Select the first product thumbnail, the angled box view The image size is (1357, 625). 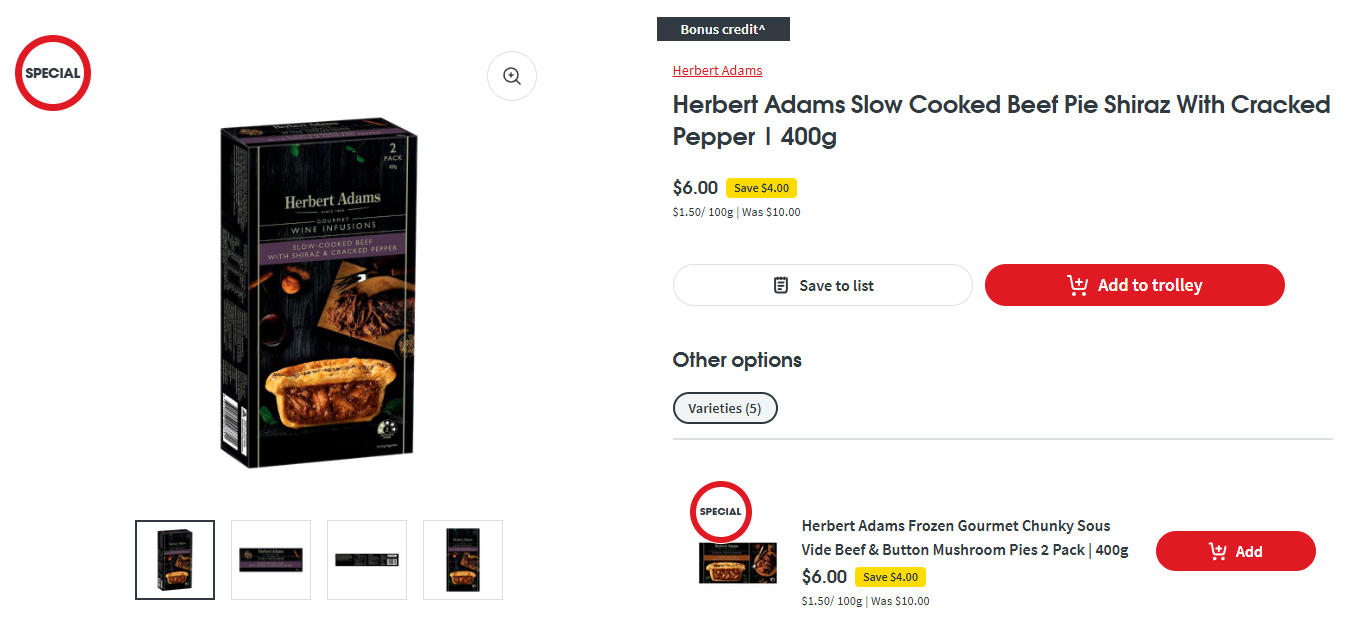point(175,560)
